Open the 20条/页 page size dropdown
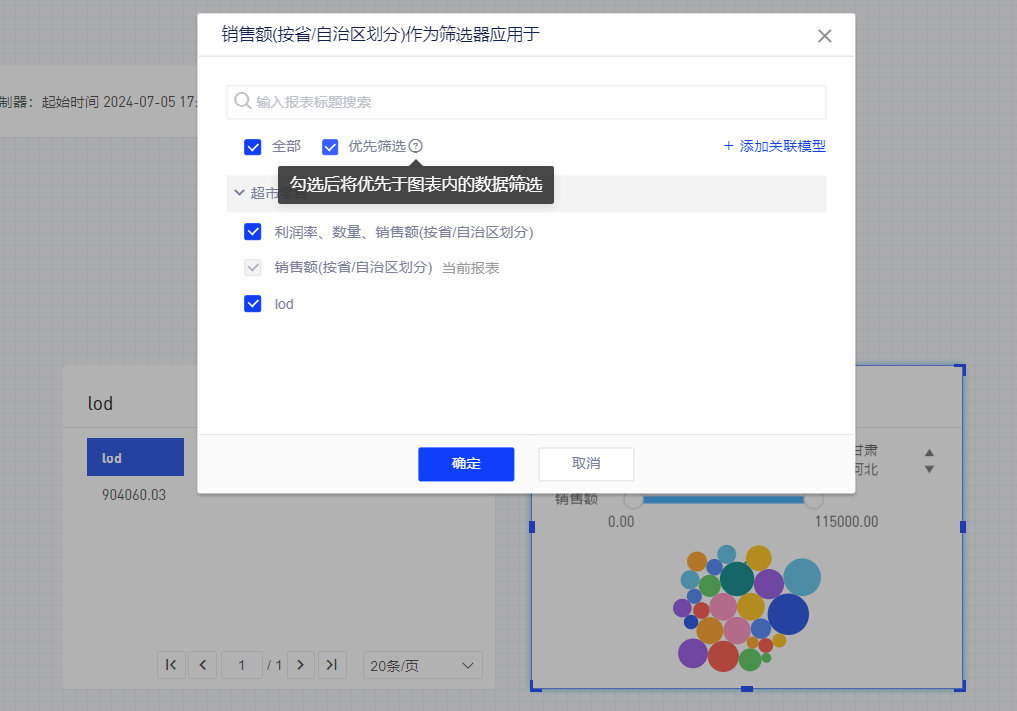Screen dimensions: 1017x711 (421, 665)
